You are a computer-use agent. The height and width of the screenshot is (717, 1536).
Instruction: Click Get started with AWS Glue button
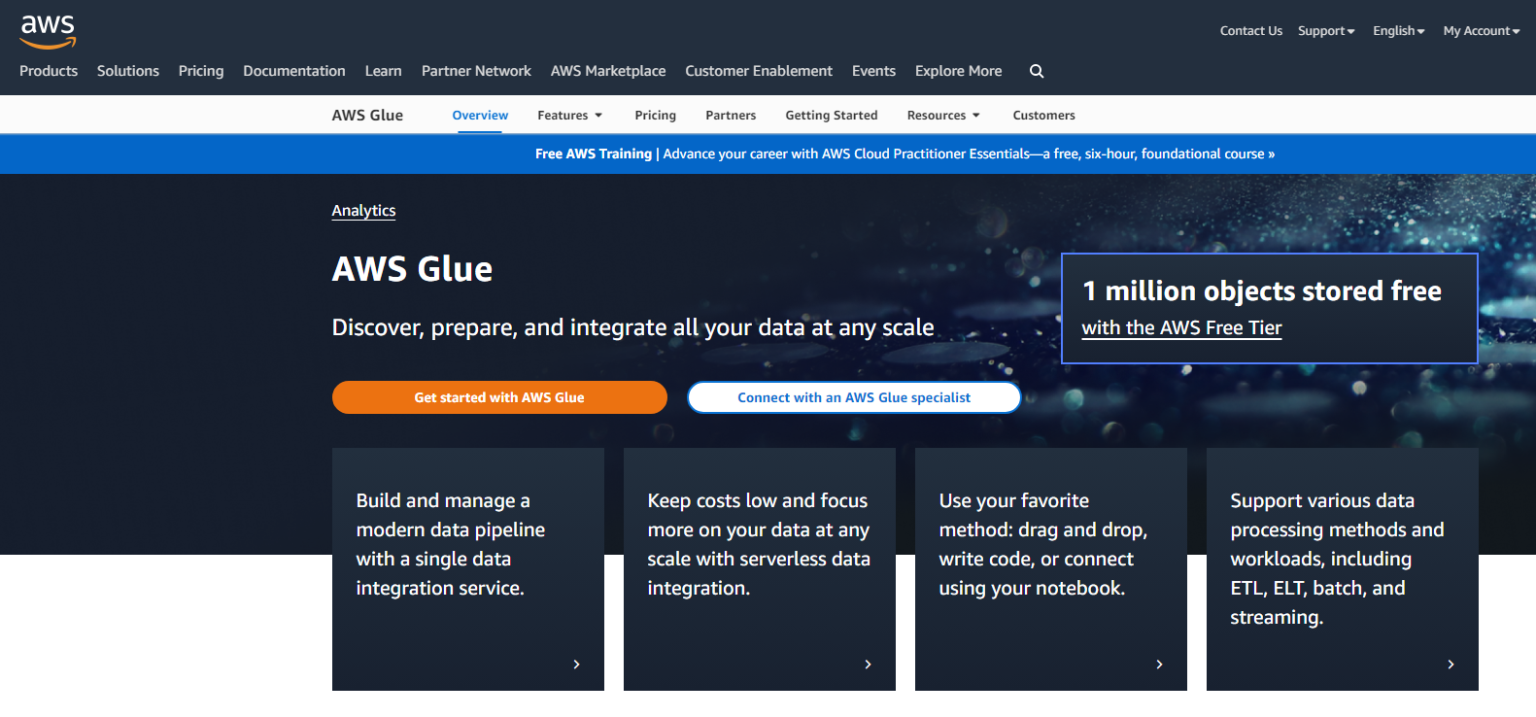[499, 397]
